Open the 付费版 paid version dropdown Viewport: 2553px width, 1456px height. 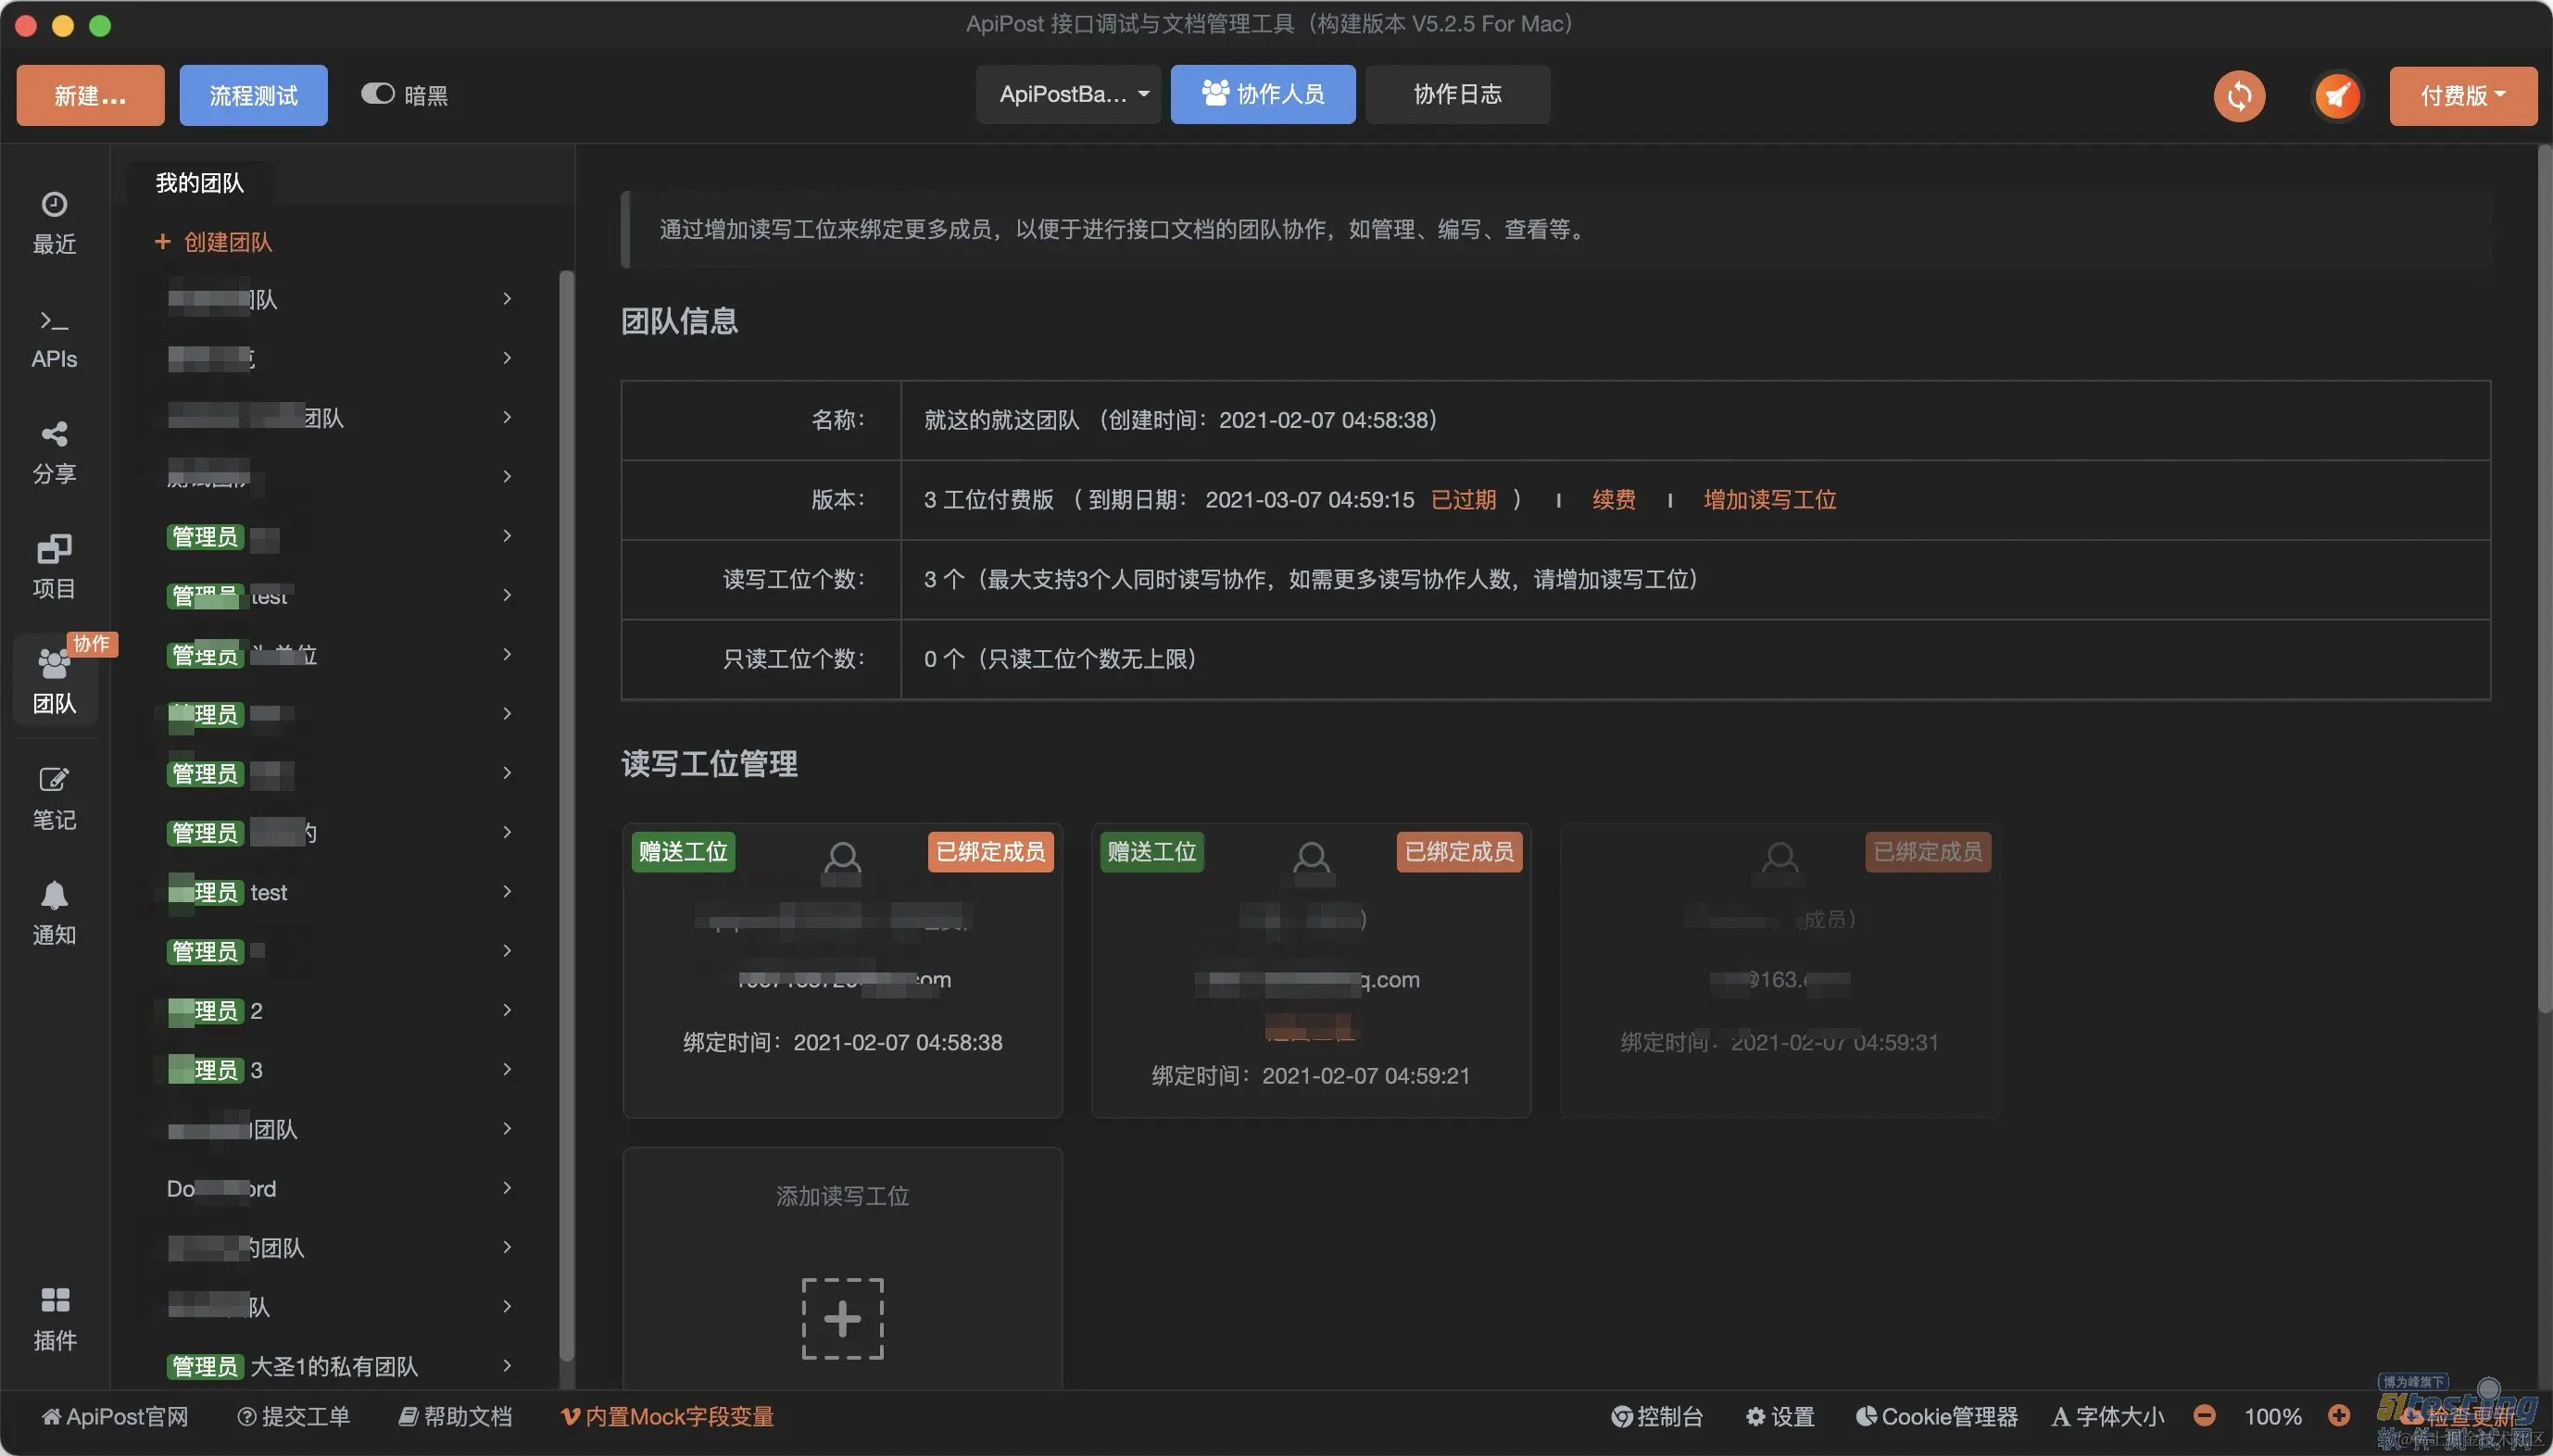pos(2462,95)
